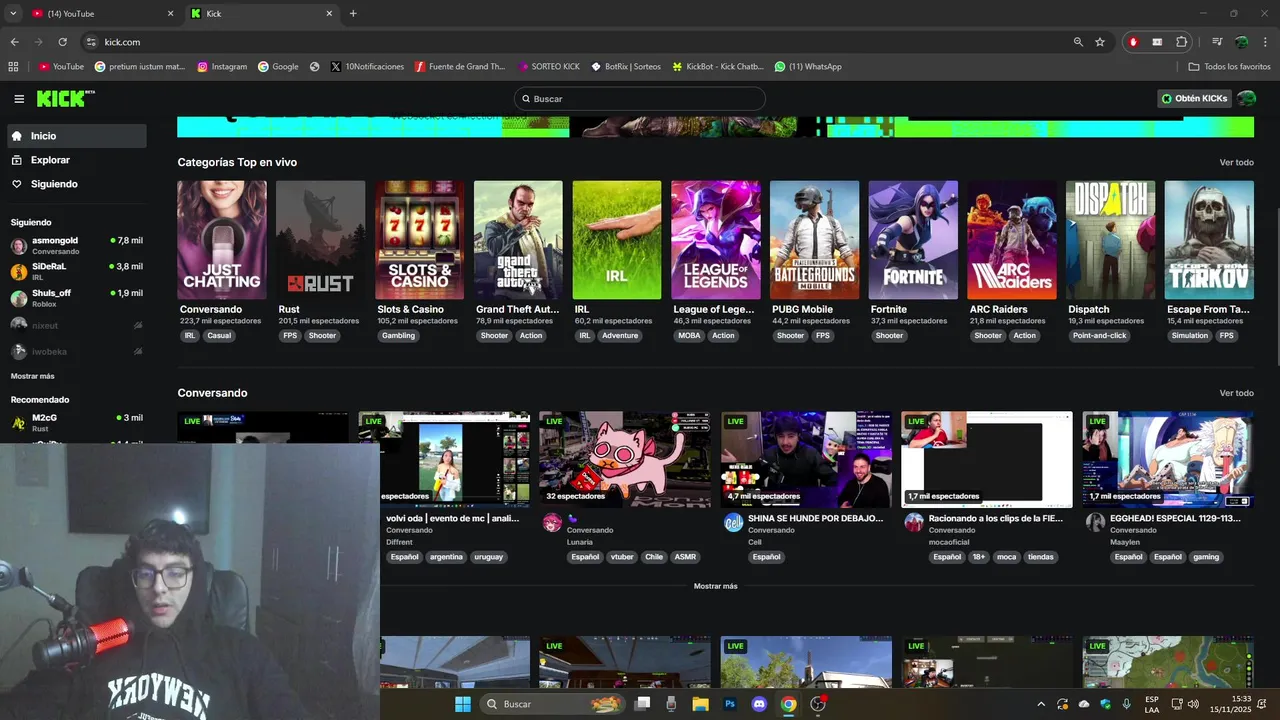Click the KICK logo

tap(65, 99)
